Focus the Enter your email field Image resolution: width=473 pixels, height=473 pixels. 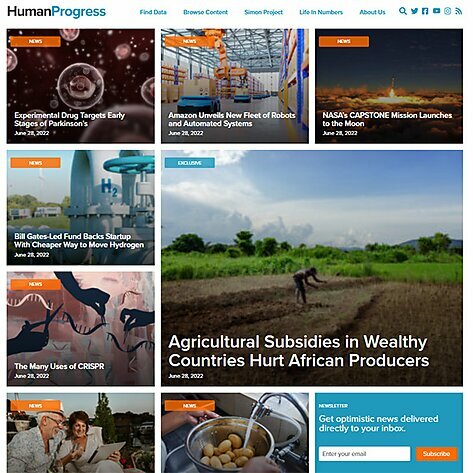click(x=364, y=454)
